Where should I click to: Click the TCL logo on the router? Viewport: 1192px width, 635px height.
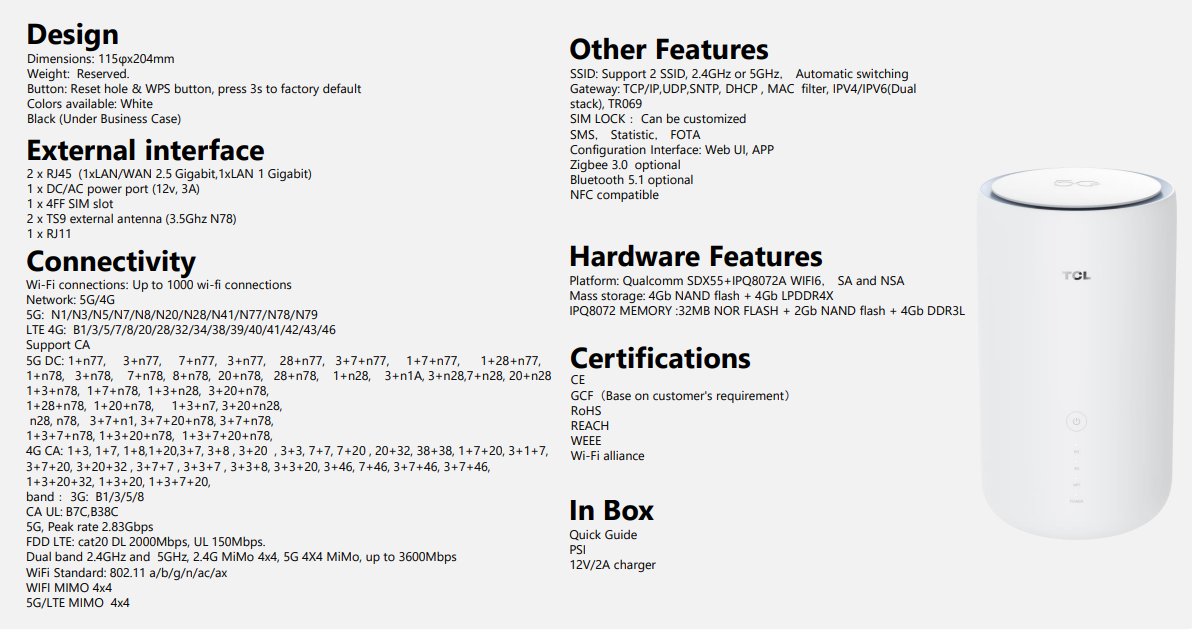click(1076, 275)
